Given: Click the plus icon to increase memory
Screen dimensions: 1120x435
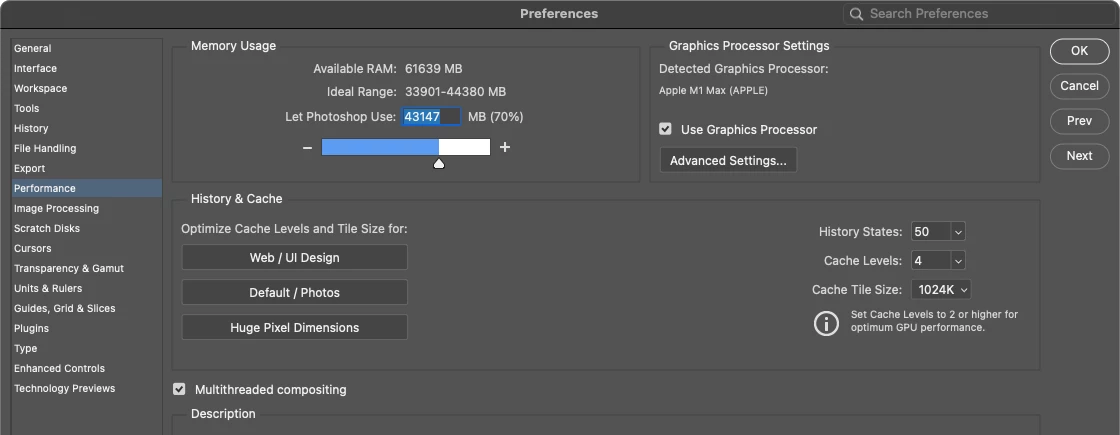Looking at the screenshot, I should pyautogui.click(x=505, y=147).
